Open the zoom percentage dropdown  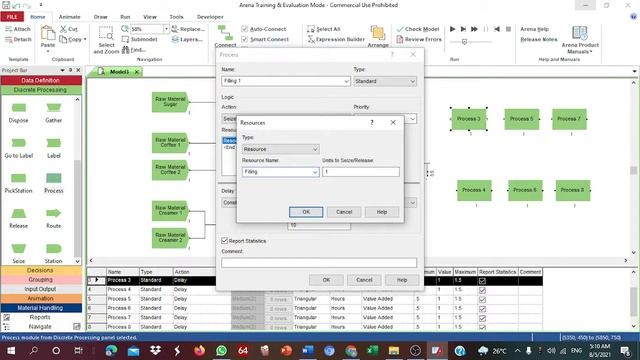pyautogui.click(x=166, y=29)
